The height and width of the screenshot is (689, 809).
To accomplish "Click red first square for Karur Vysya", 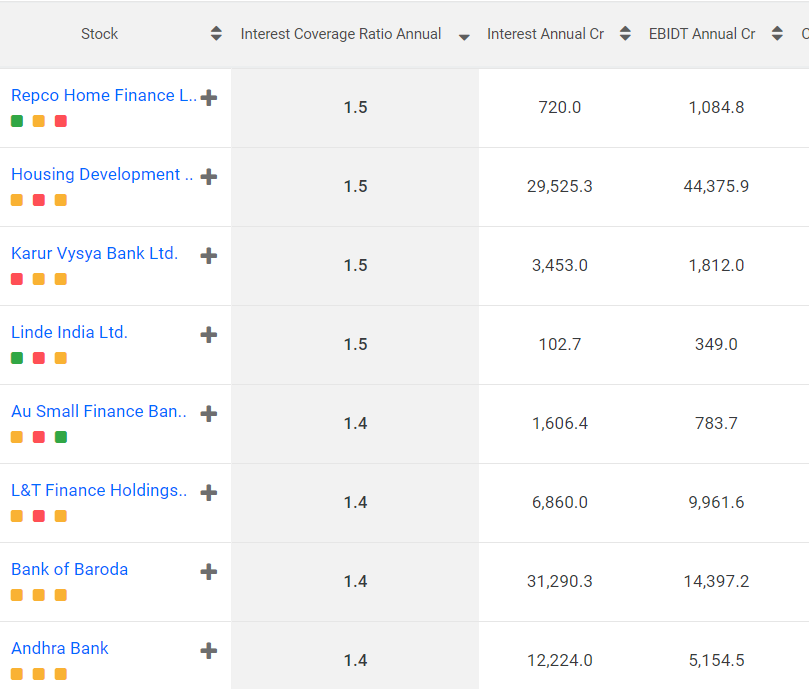I will [x=17, y=279].
